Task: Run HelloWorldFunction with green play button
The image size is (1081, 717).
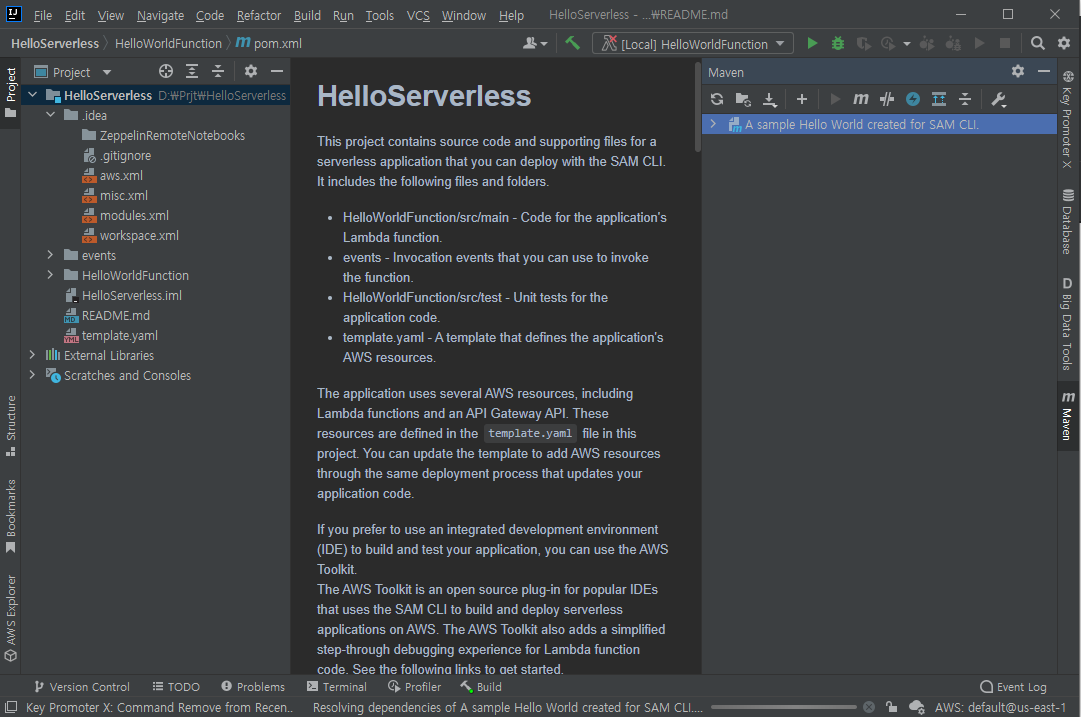Action: [812, 43]
